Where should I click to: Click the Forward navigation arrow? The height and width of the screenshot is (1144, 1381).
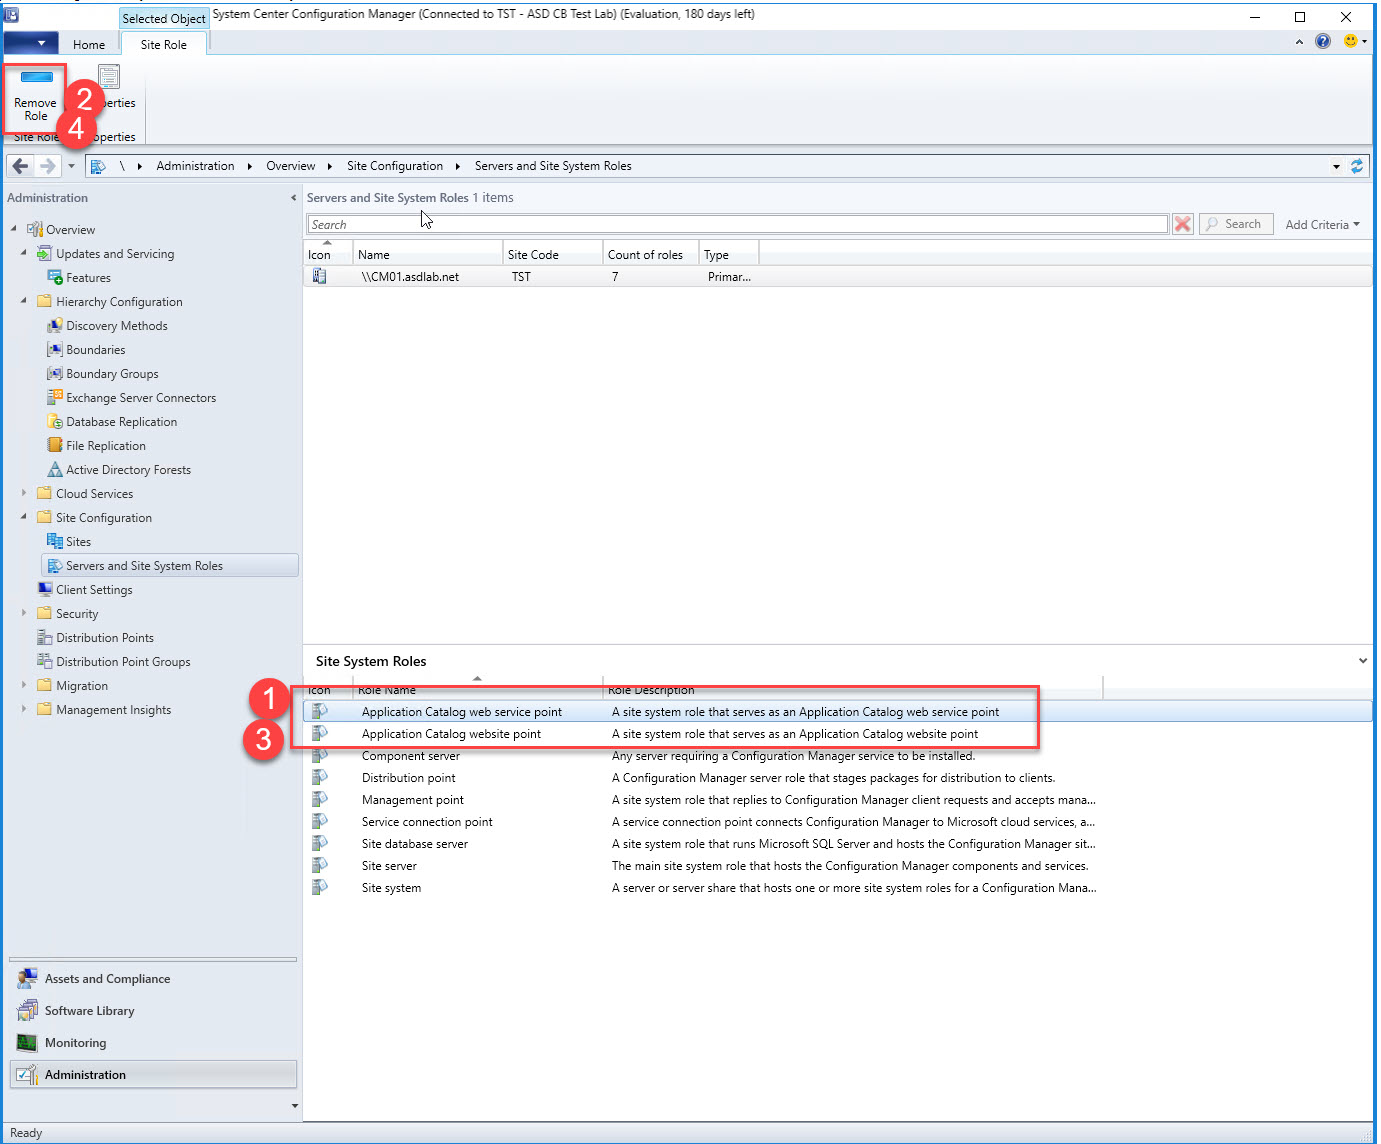46,166
